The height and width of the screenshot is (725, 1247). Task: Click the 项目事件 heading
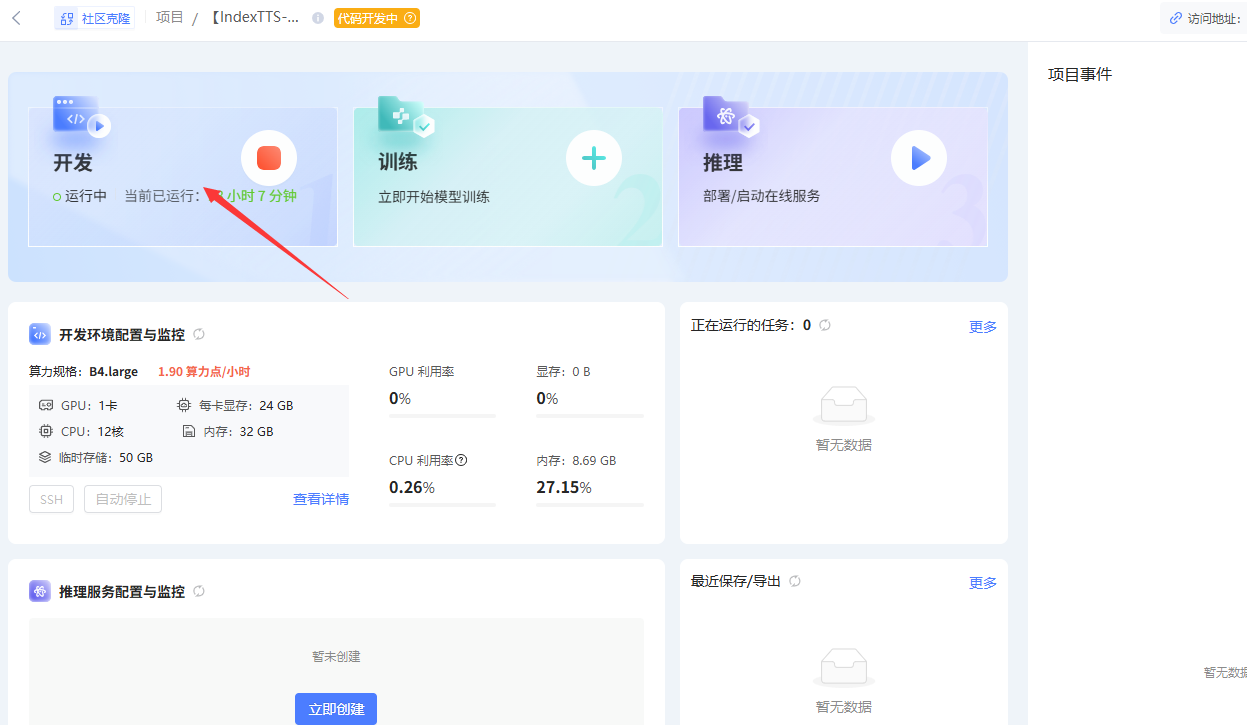1080,74
